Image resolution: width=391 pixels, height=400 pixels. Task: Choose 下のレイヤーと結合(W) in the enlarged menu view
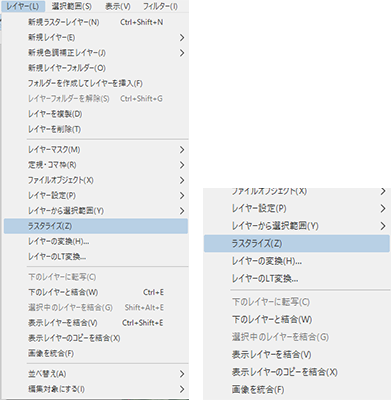tap(297, 319)
